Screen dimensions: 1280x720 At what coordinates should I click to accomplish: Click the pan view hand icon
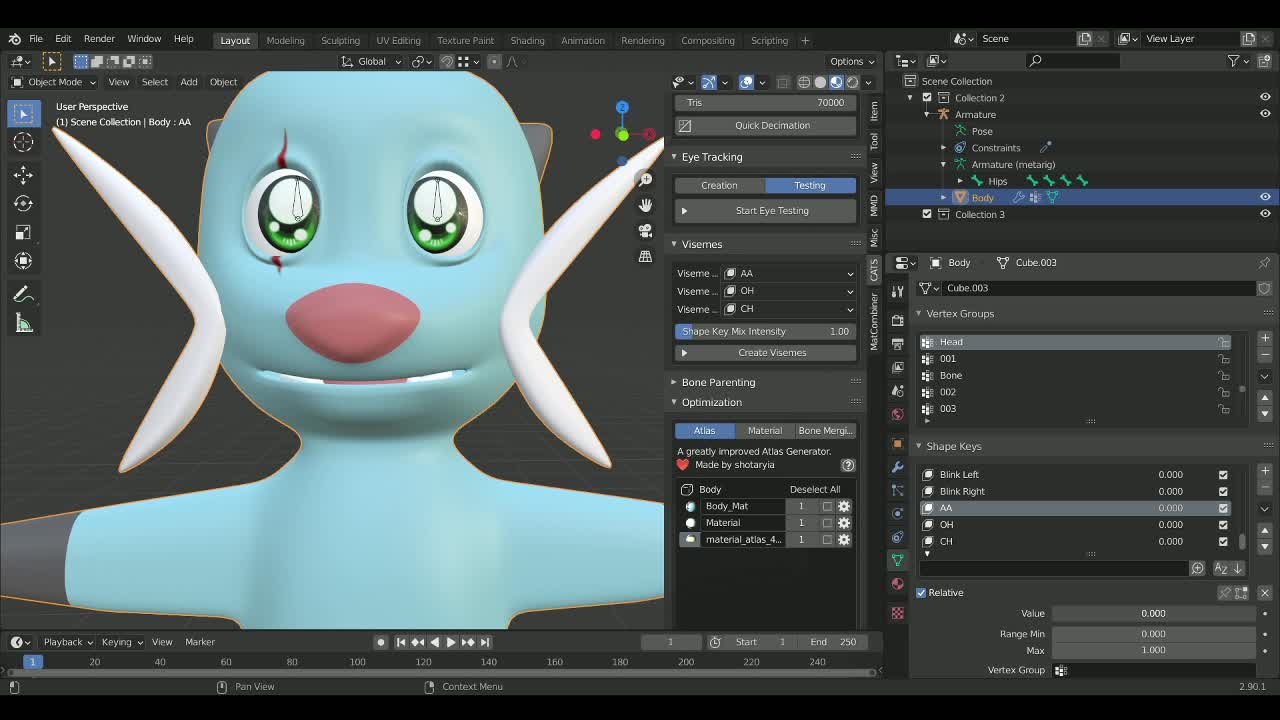(646, 205)
